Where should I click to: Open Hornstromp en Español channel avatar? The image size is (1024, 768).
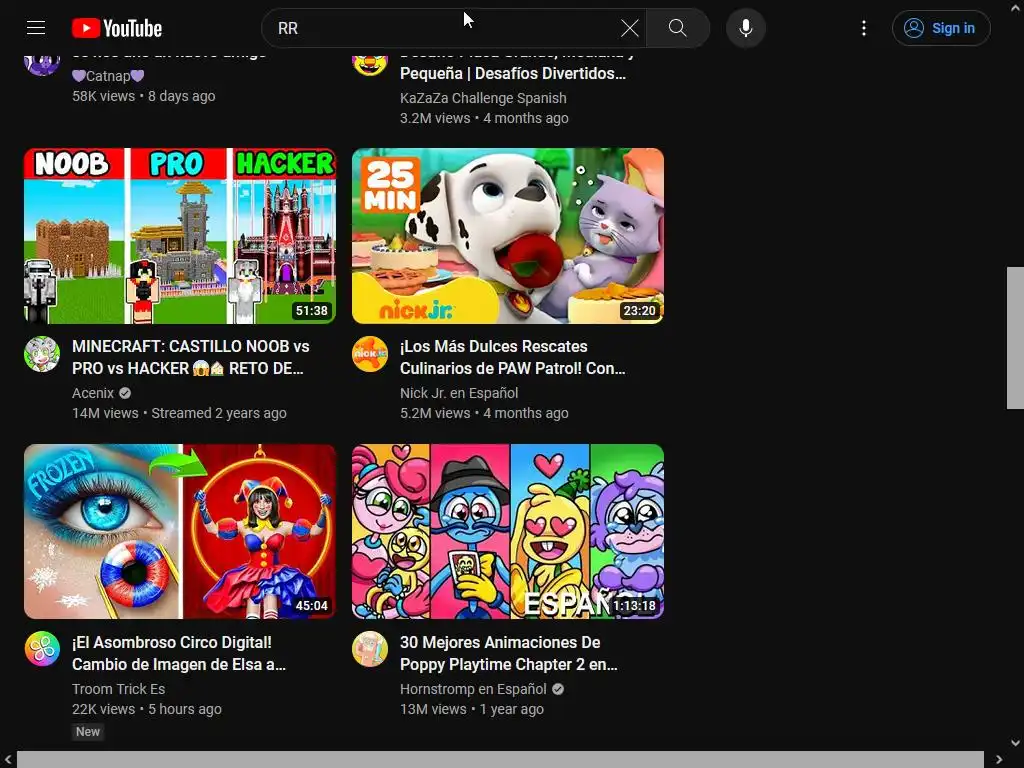(370, 649)
